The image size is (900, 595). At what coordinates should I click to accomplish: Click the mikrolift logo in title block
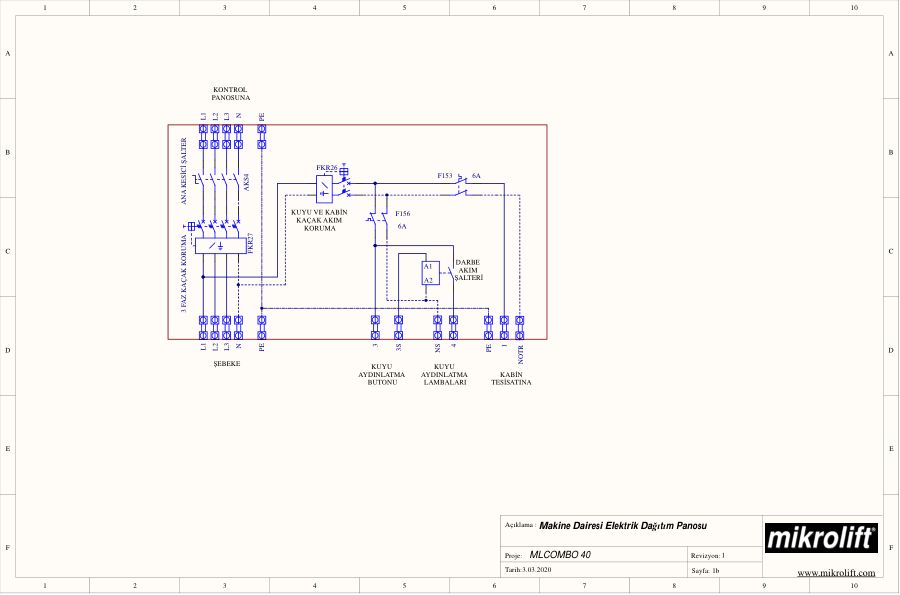pyautogui.click(x=821, y=539)
